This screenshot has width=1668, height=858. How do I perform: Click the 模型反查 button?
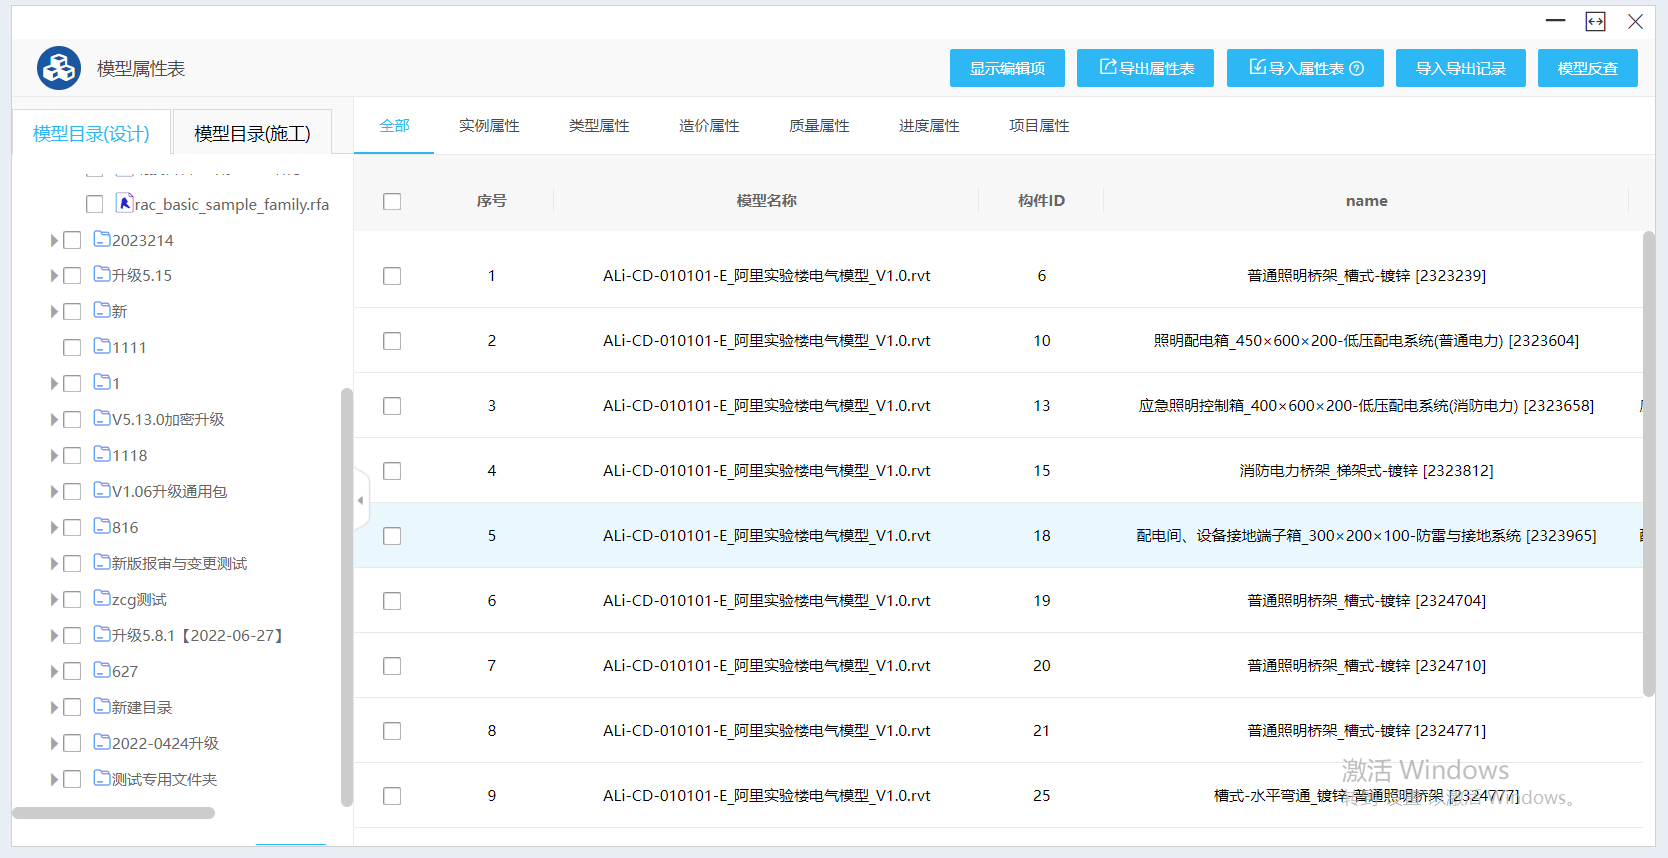pyautogui.click(x=1588, y=68)
